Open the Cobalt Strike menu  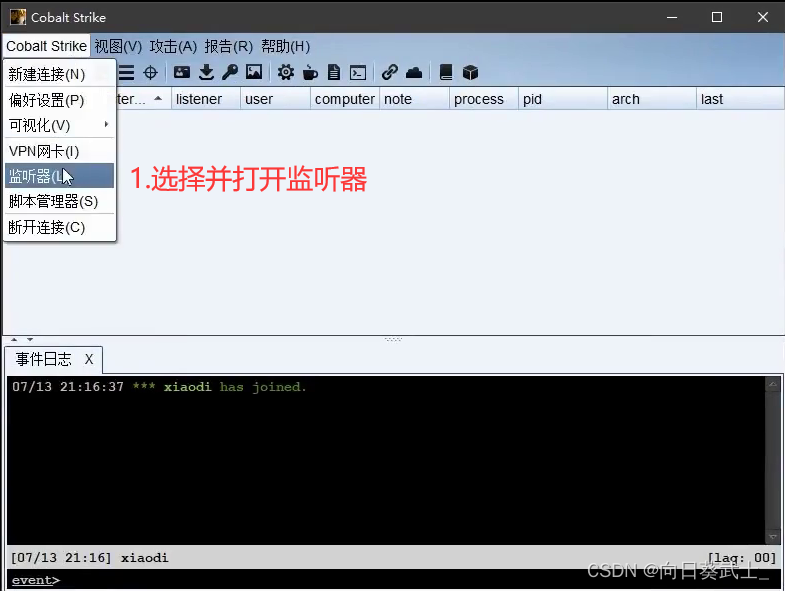coord(47,46)
